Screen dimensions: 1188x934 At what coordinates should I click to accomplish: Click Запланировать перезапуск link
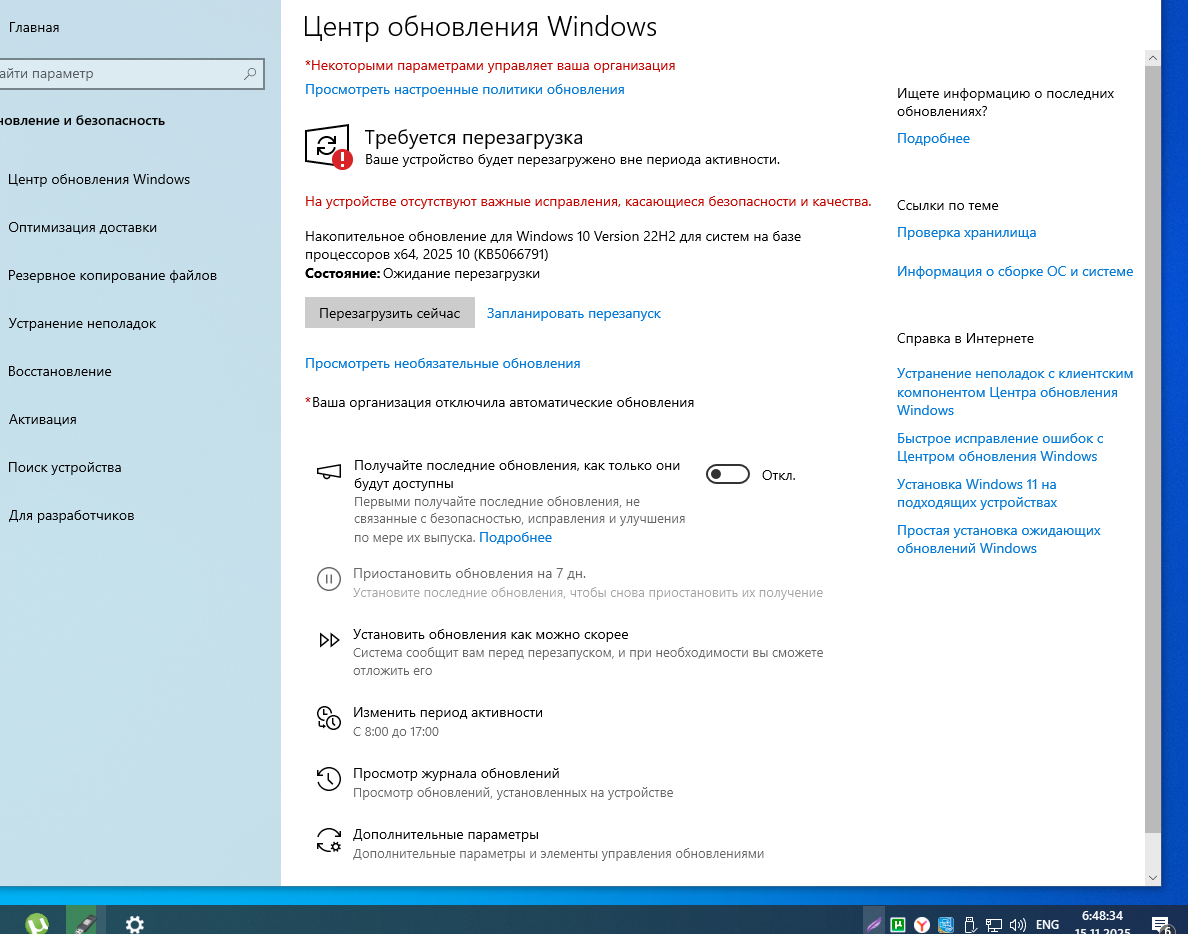click(x=574, y=314)
